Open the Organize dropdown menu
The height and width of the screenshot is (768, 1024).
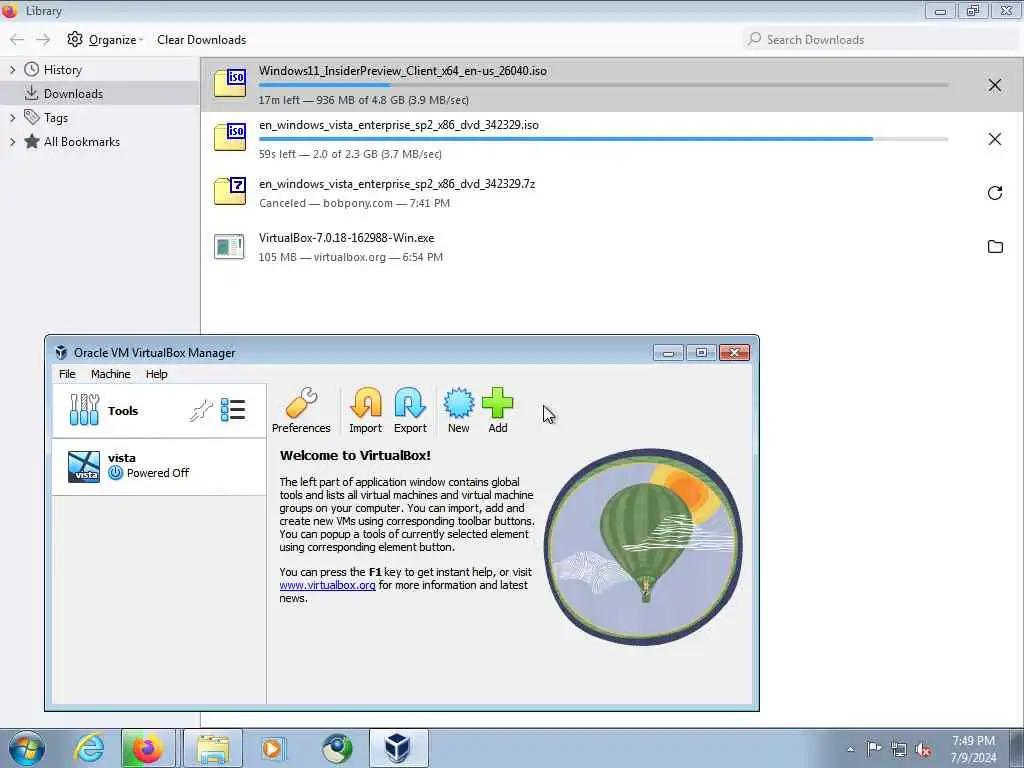(105, 40)
